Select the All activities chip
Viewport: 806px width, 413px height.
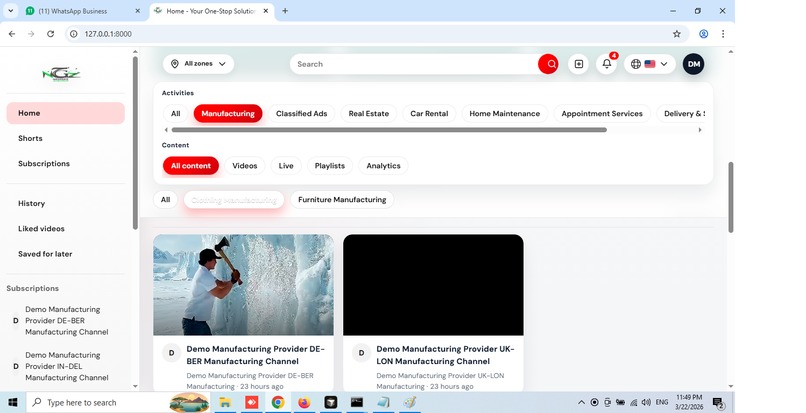(x=175, y=114)
